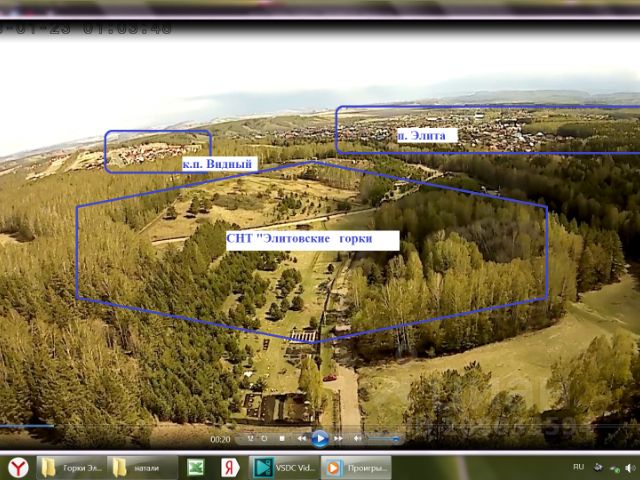Switch to VSDC Video Editor in the taskbar

pyautogui.click(x=284, y=468)
